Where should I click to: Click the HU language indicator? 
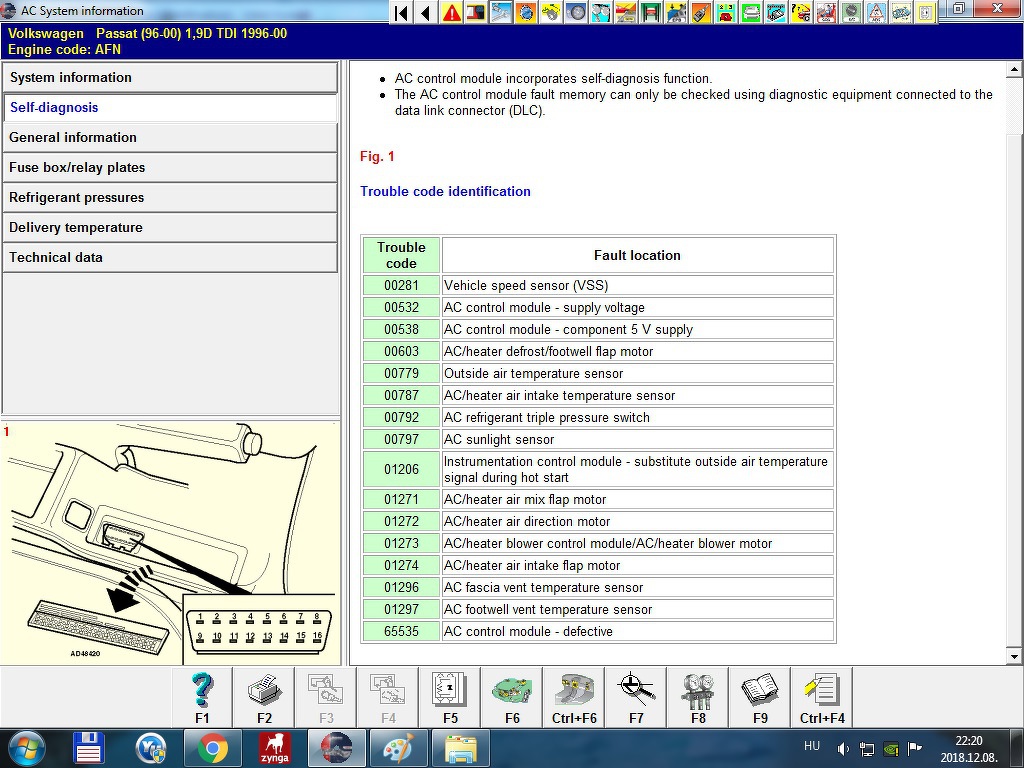(812, 746)
